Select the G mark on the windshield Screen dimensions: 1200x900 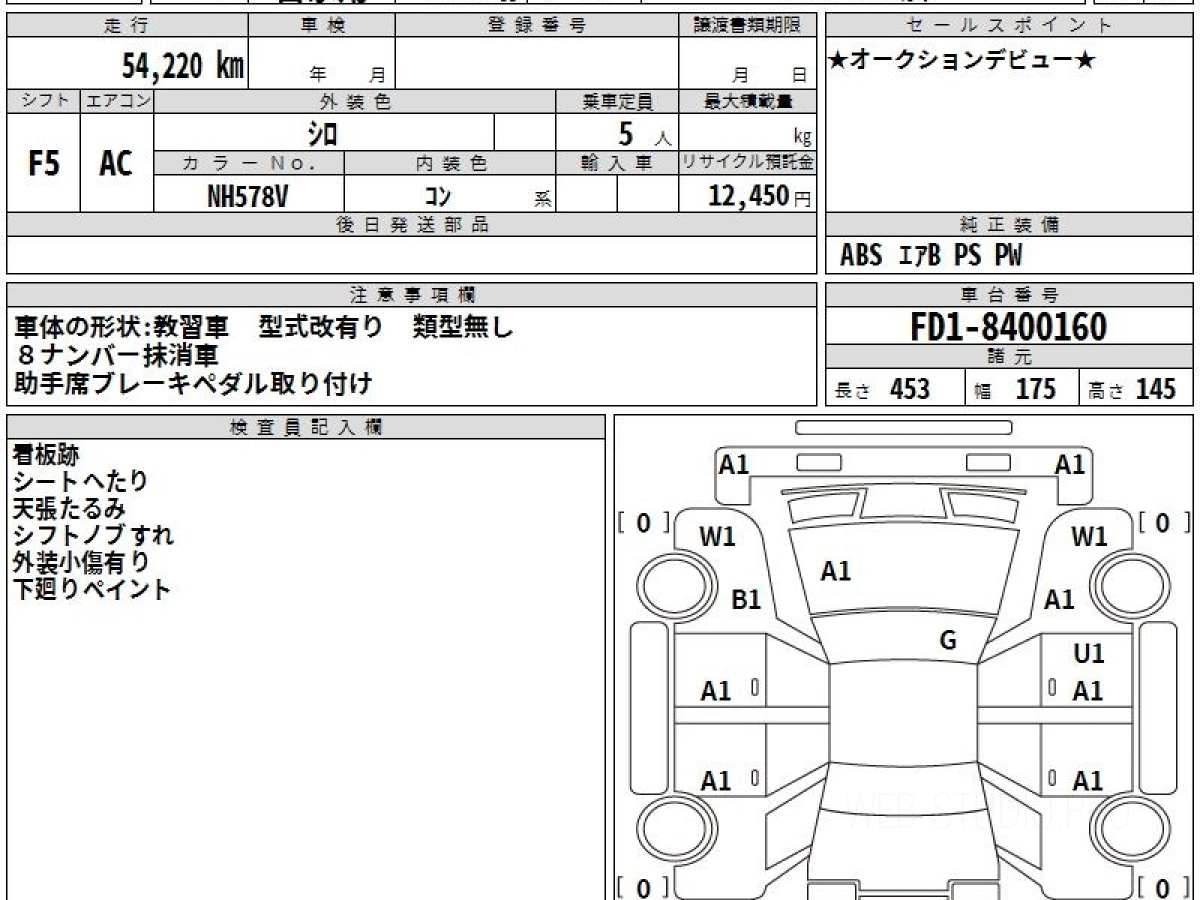[x=948, y=640]
